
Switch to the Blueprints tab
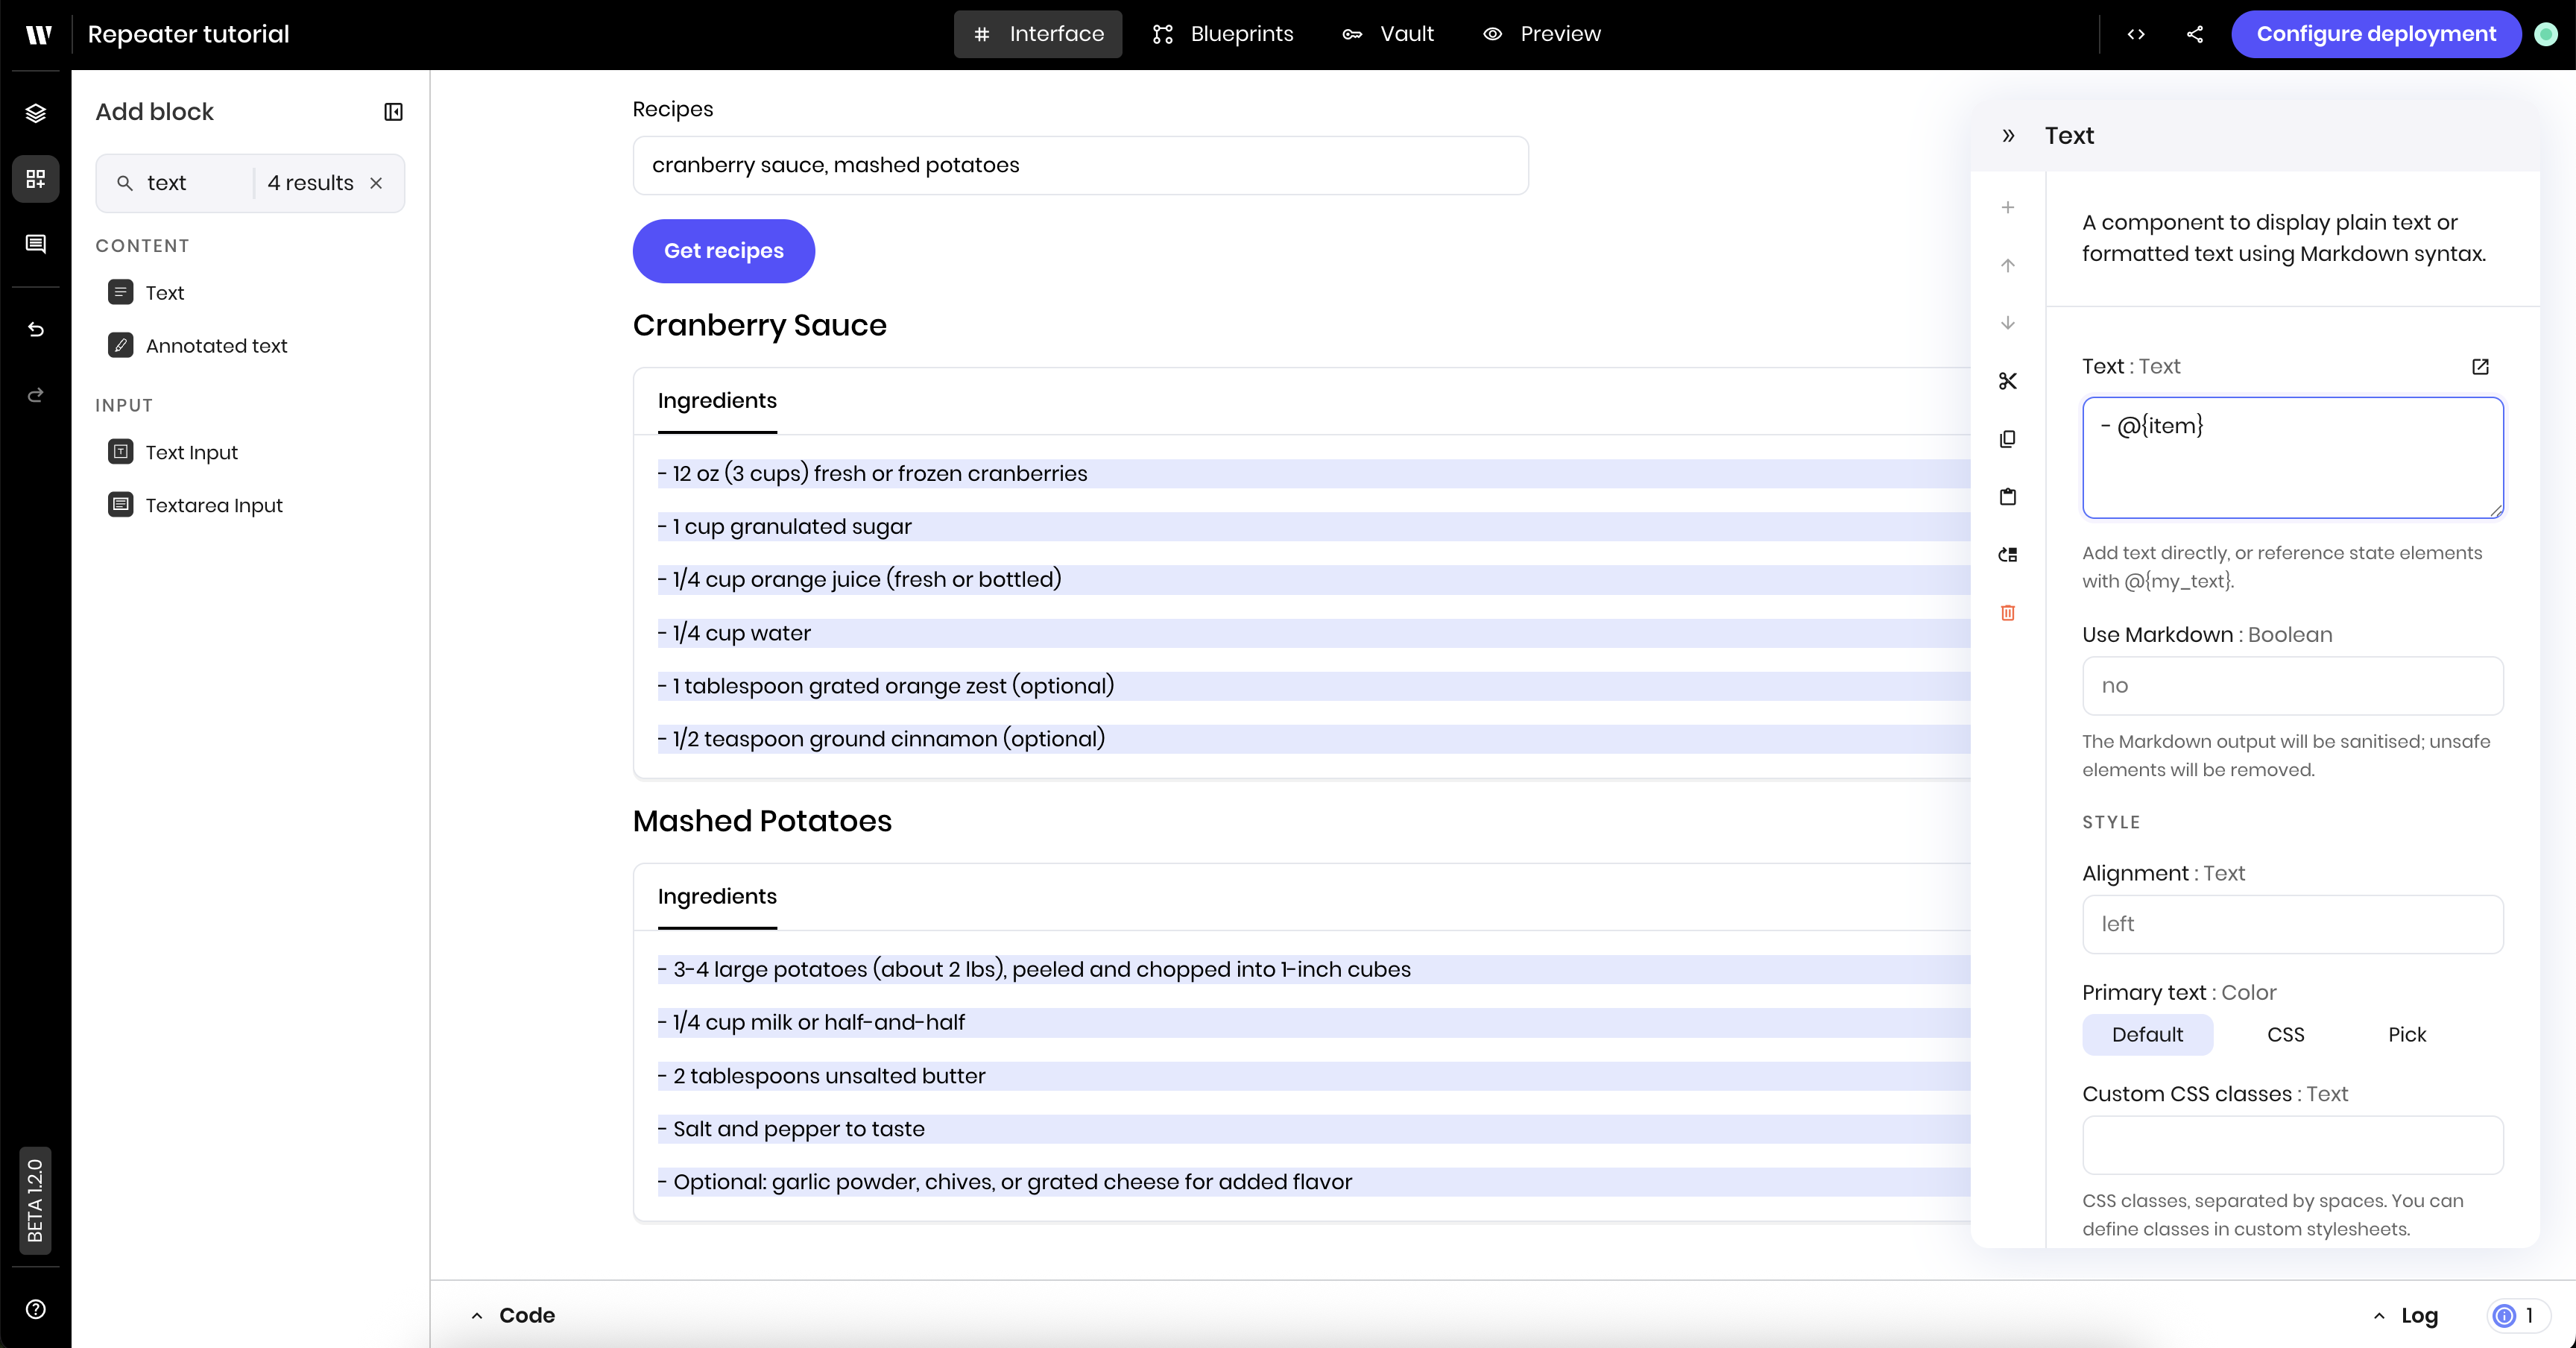tap(1222, 34)
